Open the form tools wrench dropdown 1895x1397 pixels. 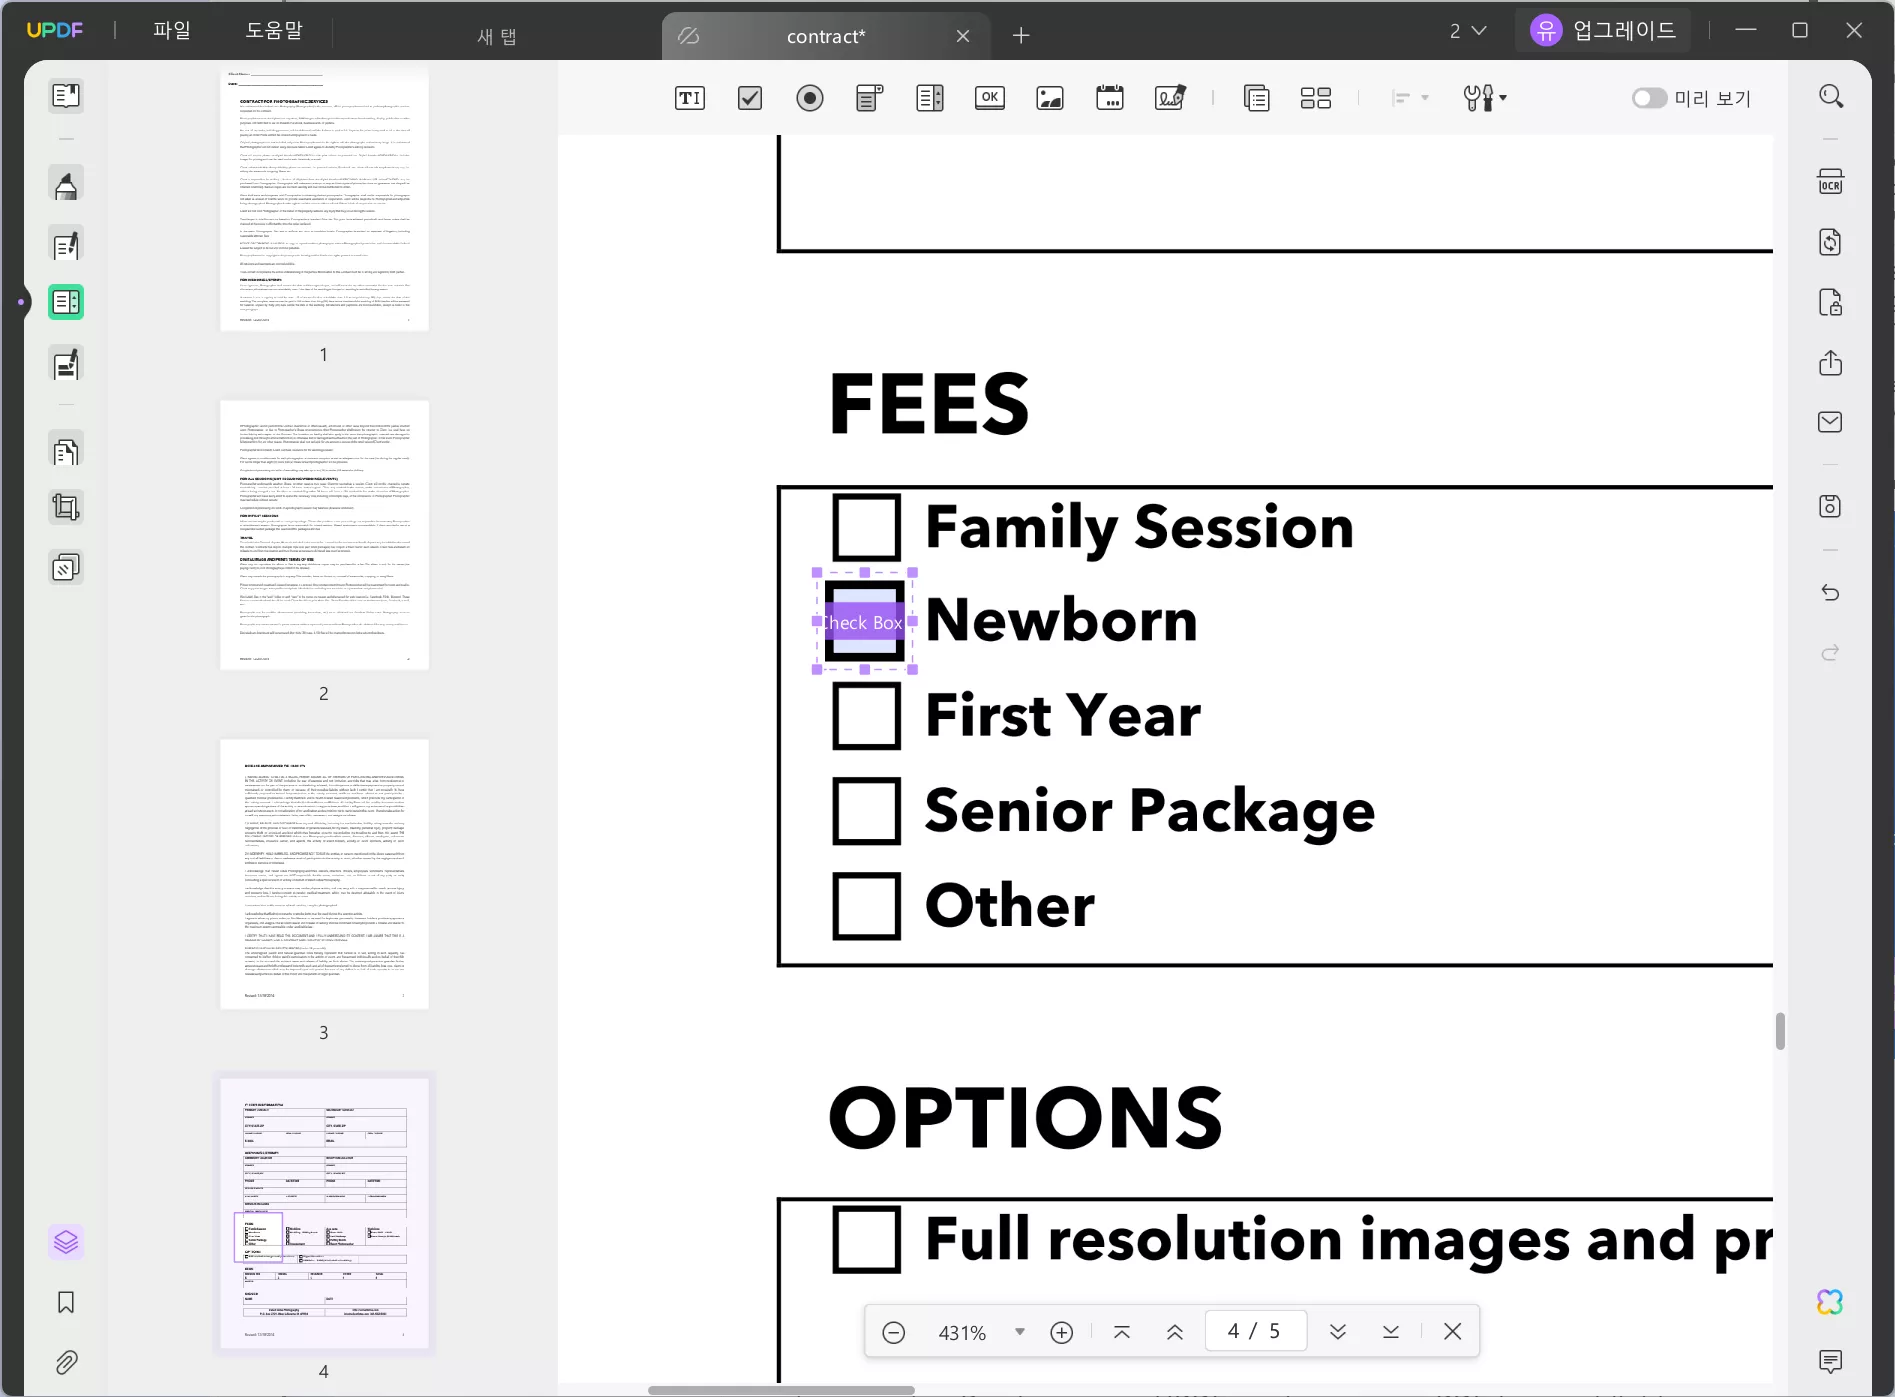[1485, 98]
